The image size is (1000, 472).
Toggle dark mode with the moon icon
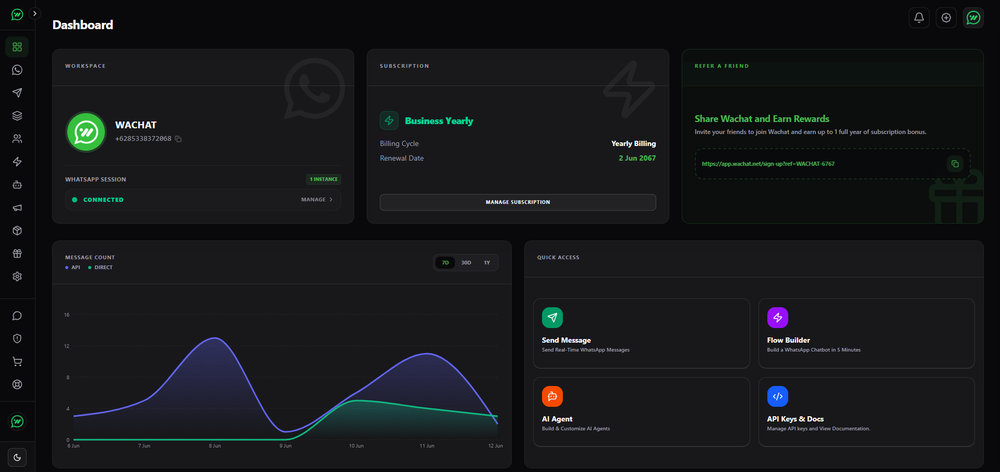[17, 457]
